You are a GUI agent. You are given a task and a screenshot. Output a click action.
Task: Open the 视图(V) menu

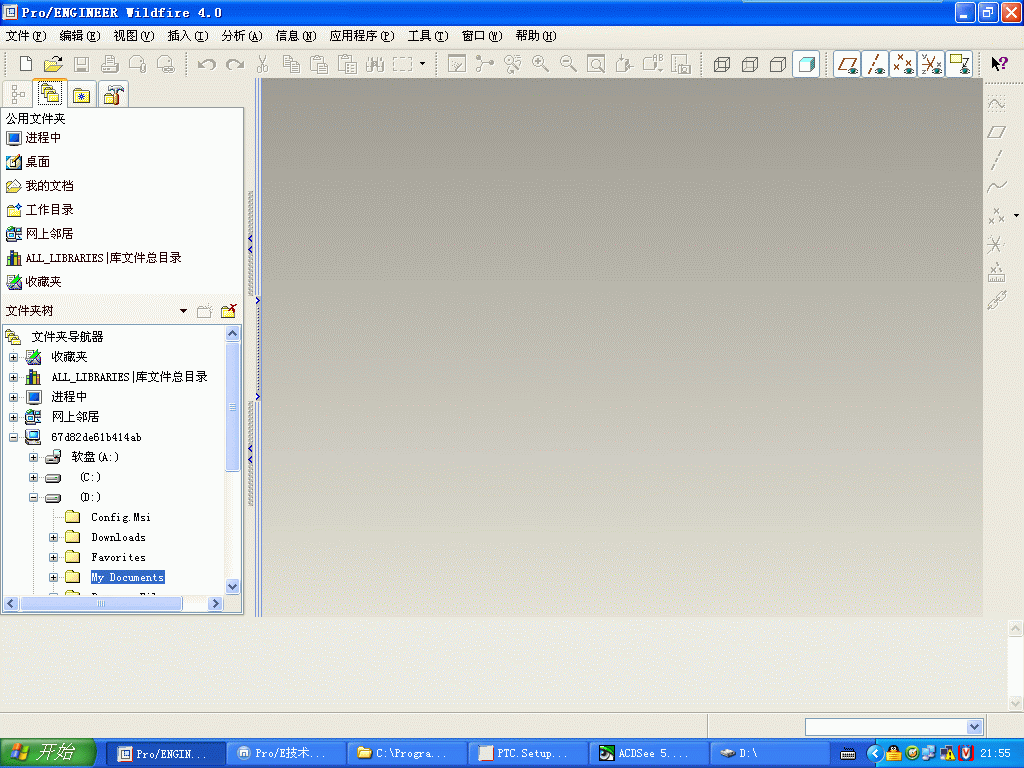133,36
